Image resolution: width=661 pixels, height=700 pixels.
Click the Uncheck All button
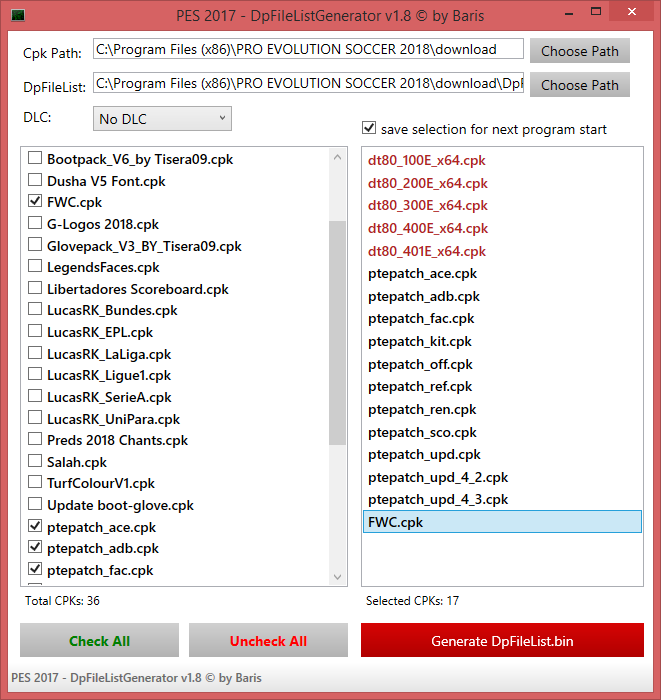coord(268,640)
